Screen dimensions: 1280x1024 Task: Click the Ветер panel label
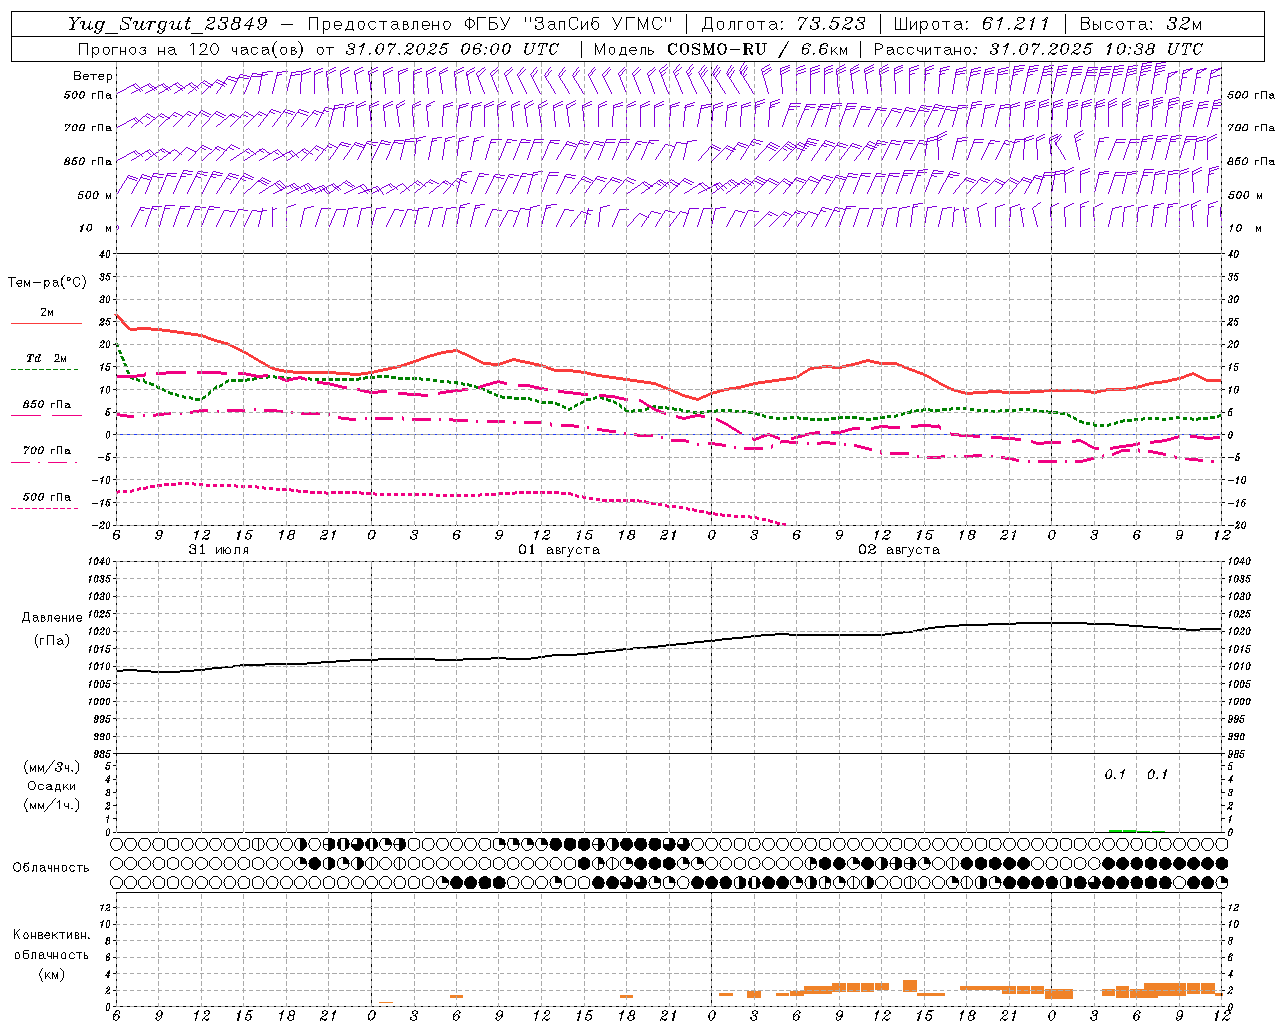(x=92, y=76)
